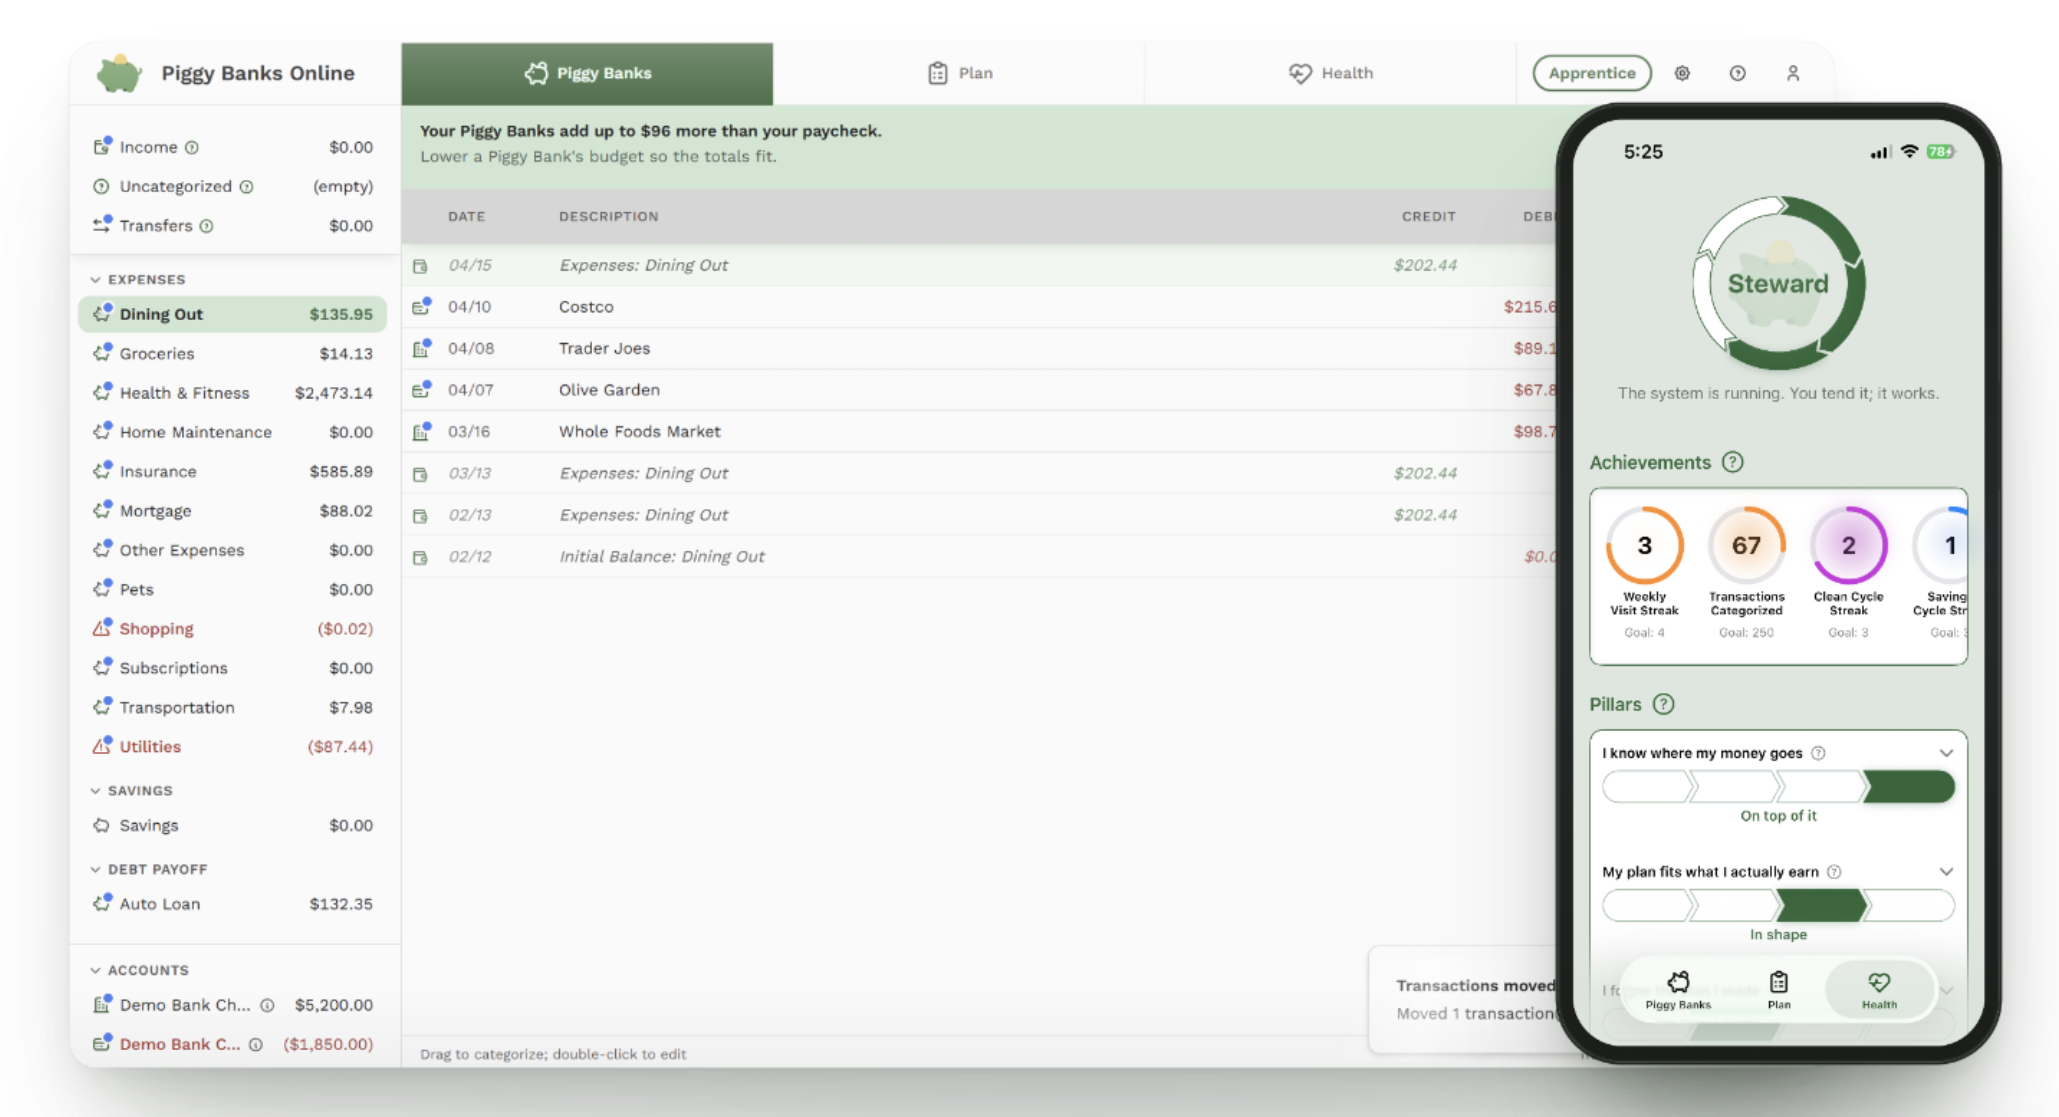Select the Transportation piggy bank
The height and width of the screenshot is (1117, 2059).
point(232,707)
